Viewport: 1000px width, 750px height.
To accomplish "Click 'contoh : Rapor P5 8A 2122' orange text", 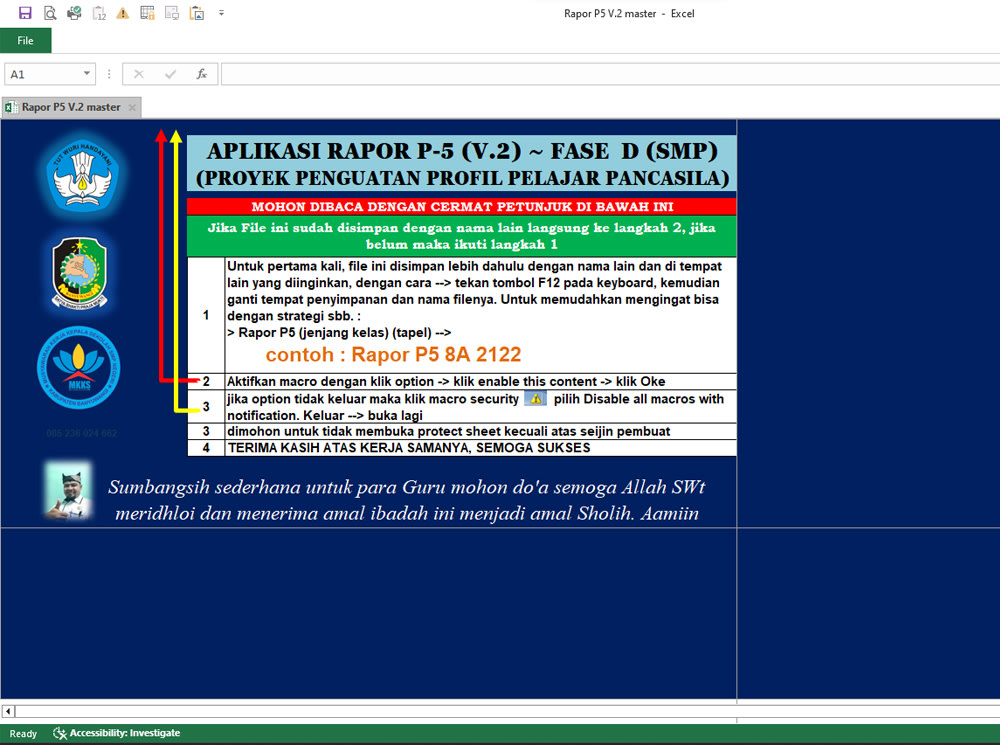I will (x=393, y=355).
